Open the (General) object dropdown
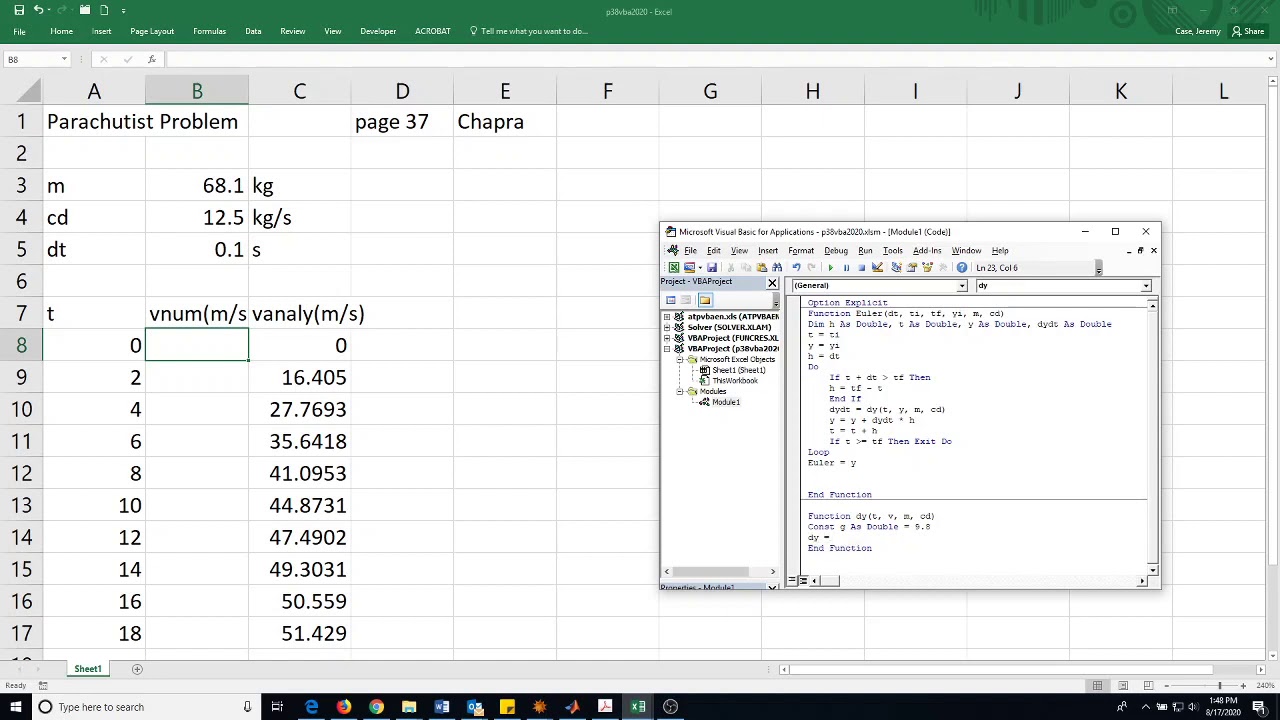This screenshot has height=720, width=1280. tap(962, 286)
